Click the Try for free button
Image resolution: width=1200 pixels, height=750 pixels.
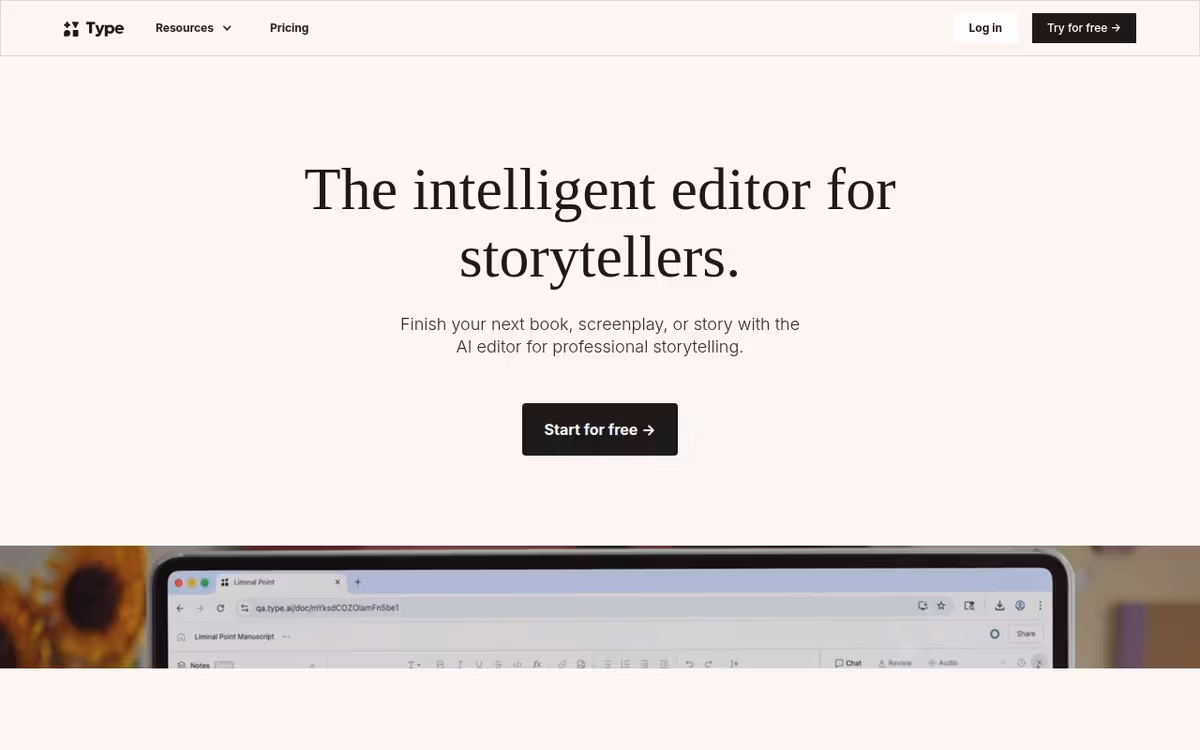click(x=1084, y=28)
